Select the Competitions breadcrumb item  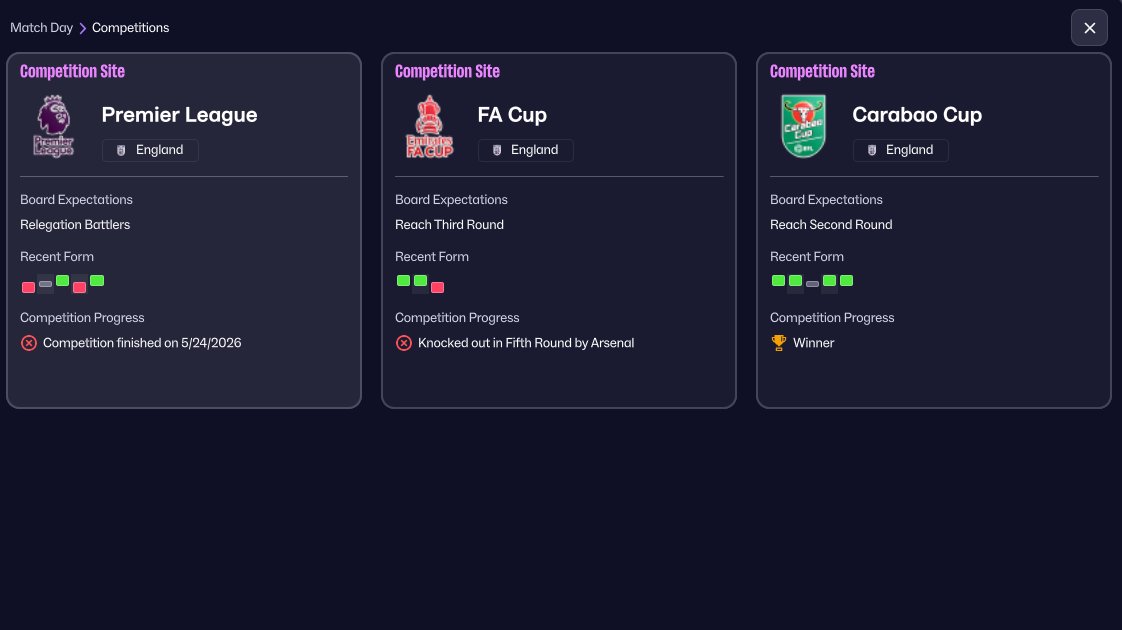(x=130, y=28)
